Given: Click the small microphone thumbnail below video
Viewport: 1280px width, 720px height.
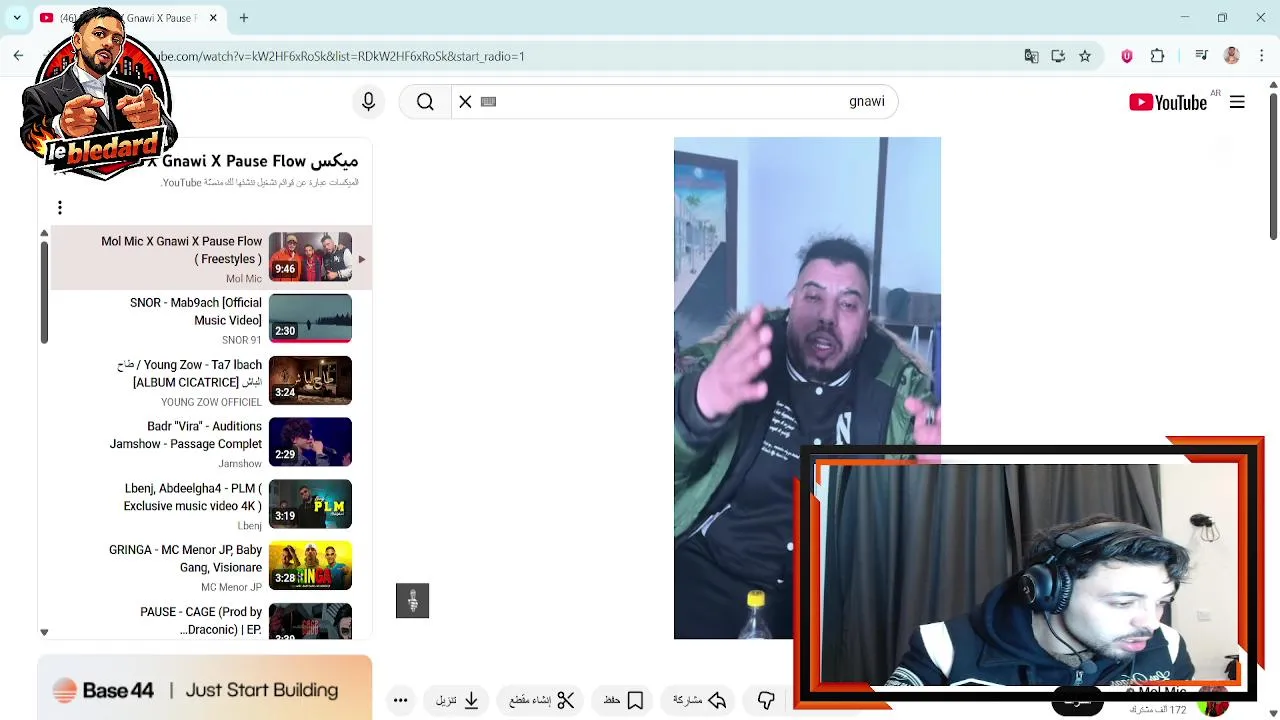Looking at the screenshot, I should point(412,600).
